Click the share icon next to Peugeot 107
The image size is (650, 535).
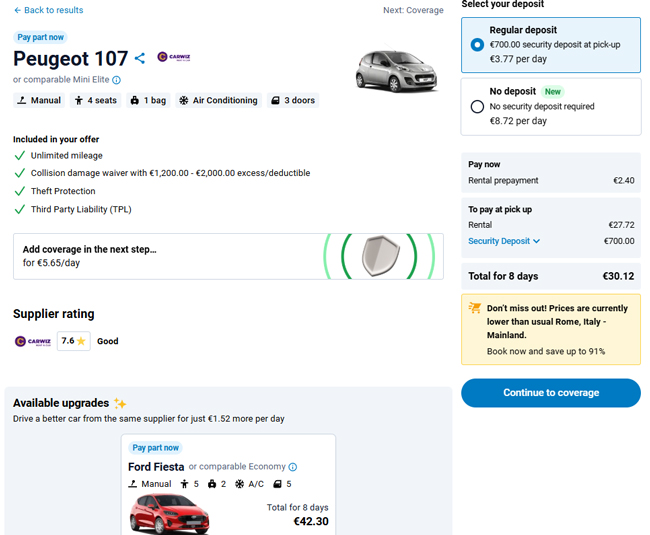[140, 58]
